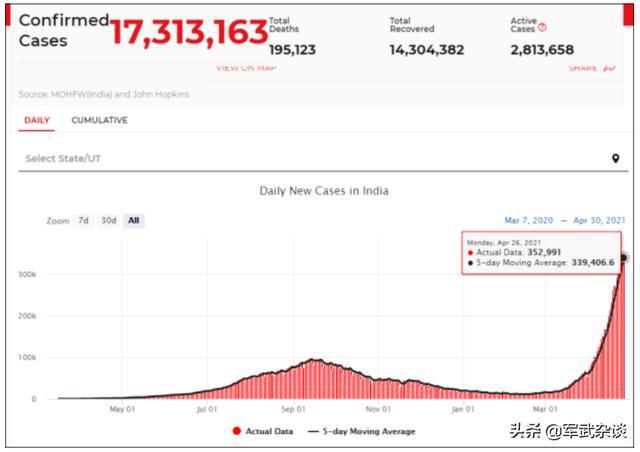The width and height of the screenshot is (640, 452).
Task: Click the highlighted data point at chart peak
Action: tap(624, 258)
